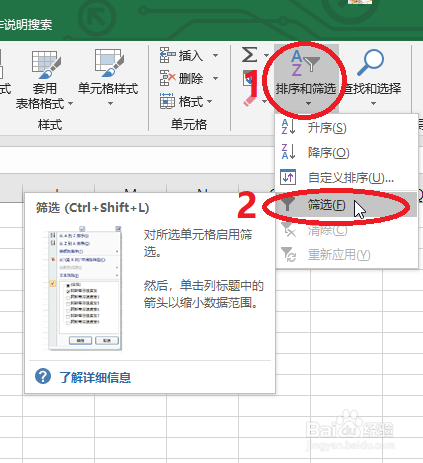The width and height of the screenshot is (423, 463).
Task: Click the Insert (插入) cells icon
Action: pos(167,55)
